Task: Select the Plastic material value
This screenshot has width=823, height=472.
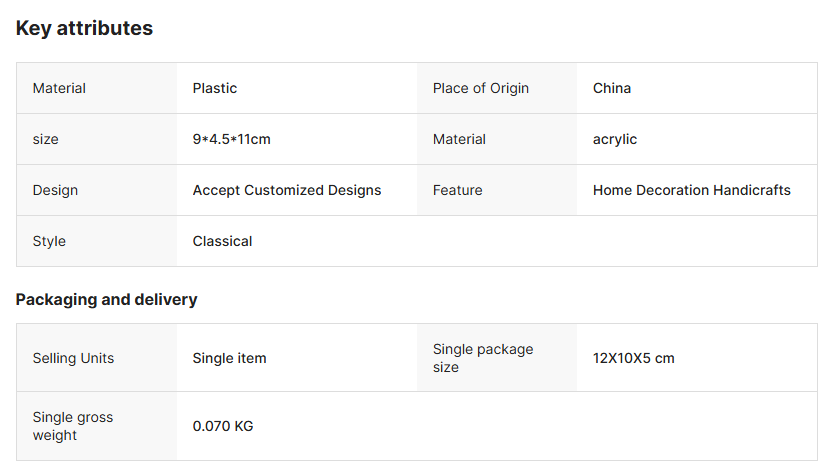Action: (x=215, y=88)
